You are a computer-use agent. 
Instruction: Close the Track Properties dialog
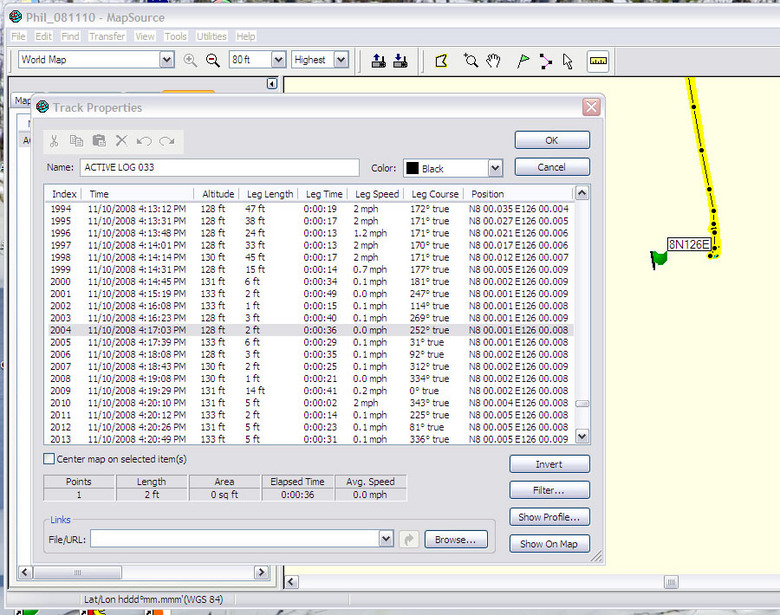click(591, 107)
